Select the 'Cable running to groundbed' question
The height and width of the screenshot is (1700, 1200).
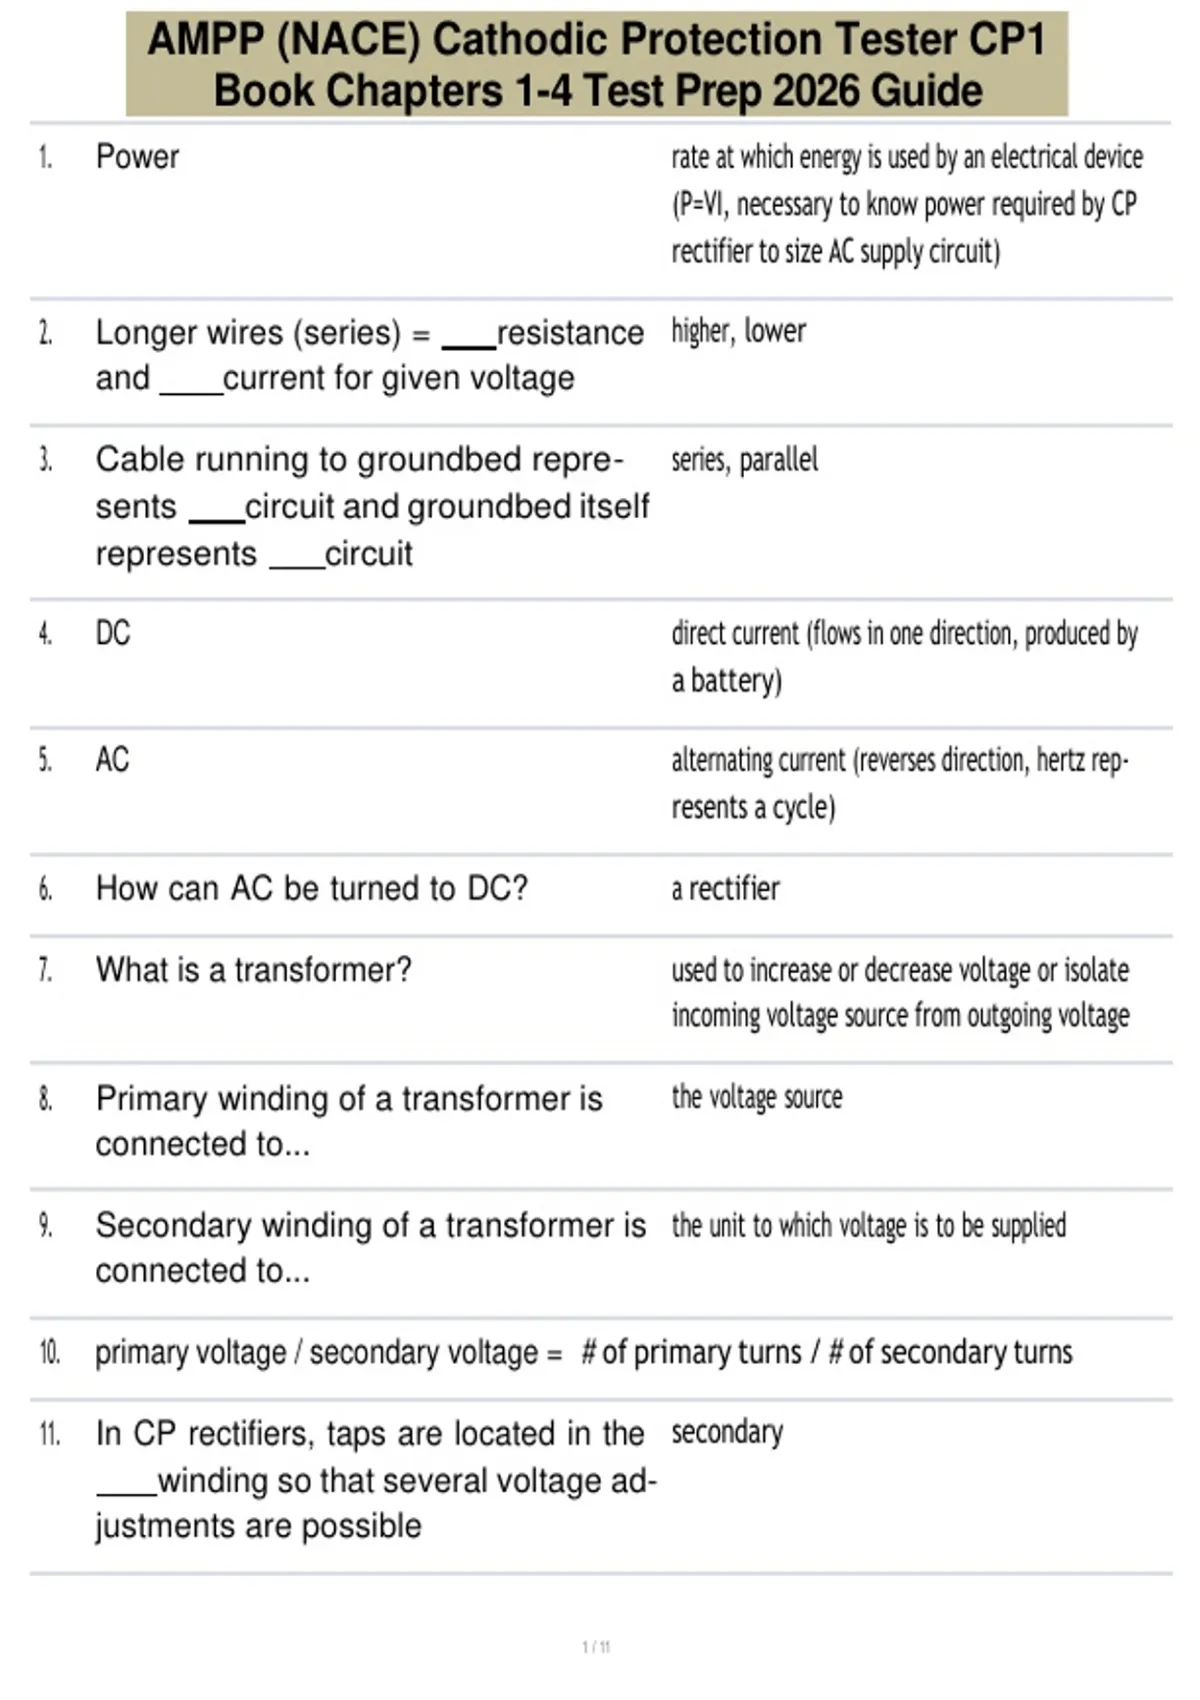pyautogui.click(x=372, y=506)
